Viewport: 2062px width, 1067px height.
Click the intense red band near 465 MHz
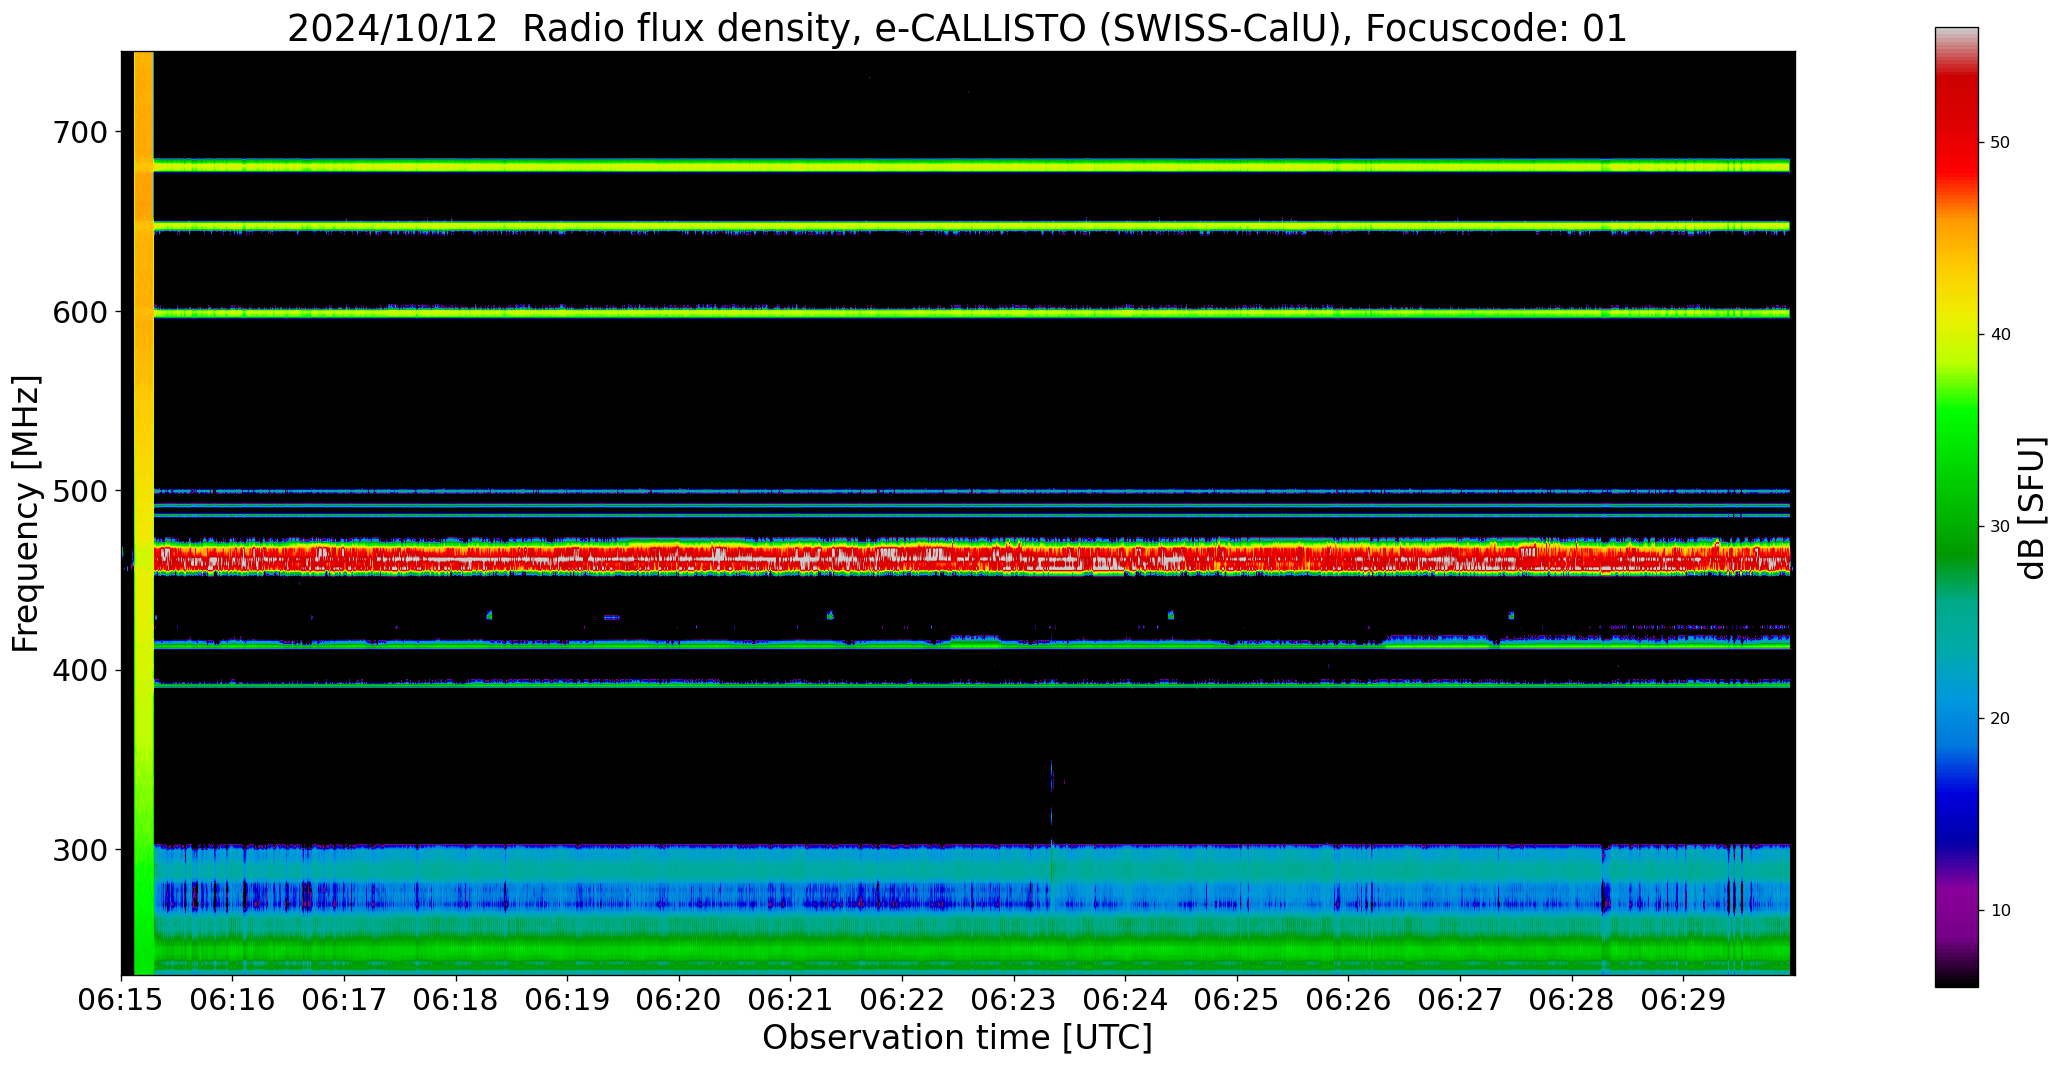pos(971,558)
